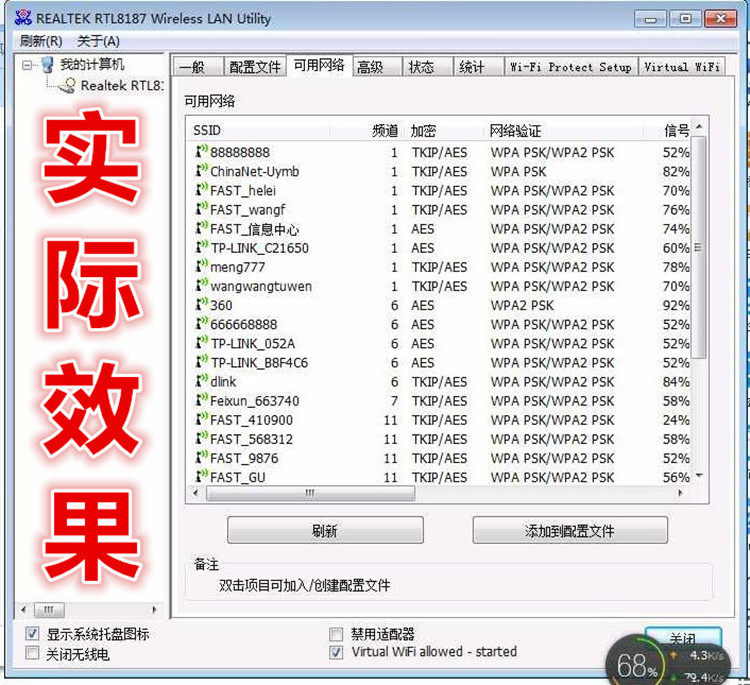Open the 状态 tab
750x685 pixels.
(x=428, y=66)
